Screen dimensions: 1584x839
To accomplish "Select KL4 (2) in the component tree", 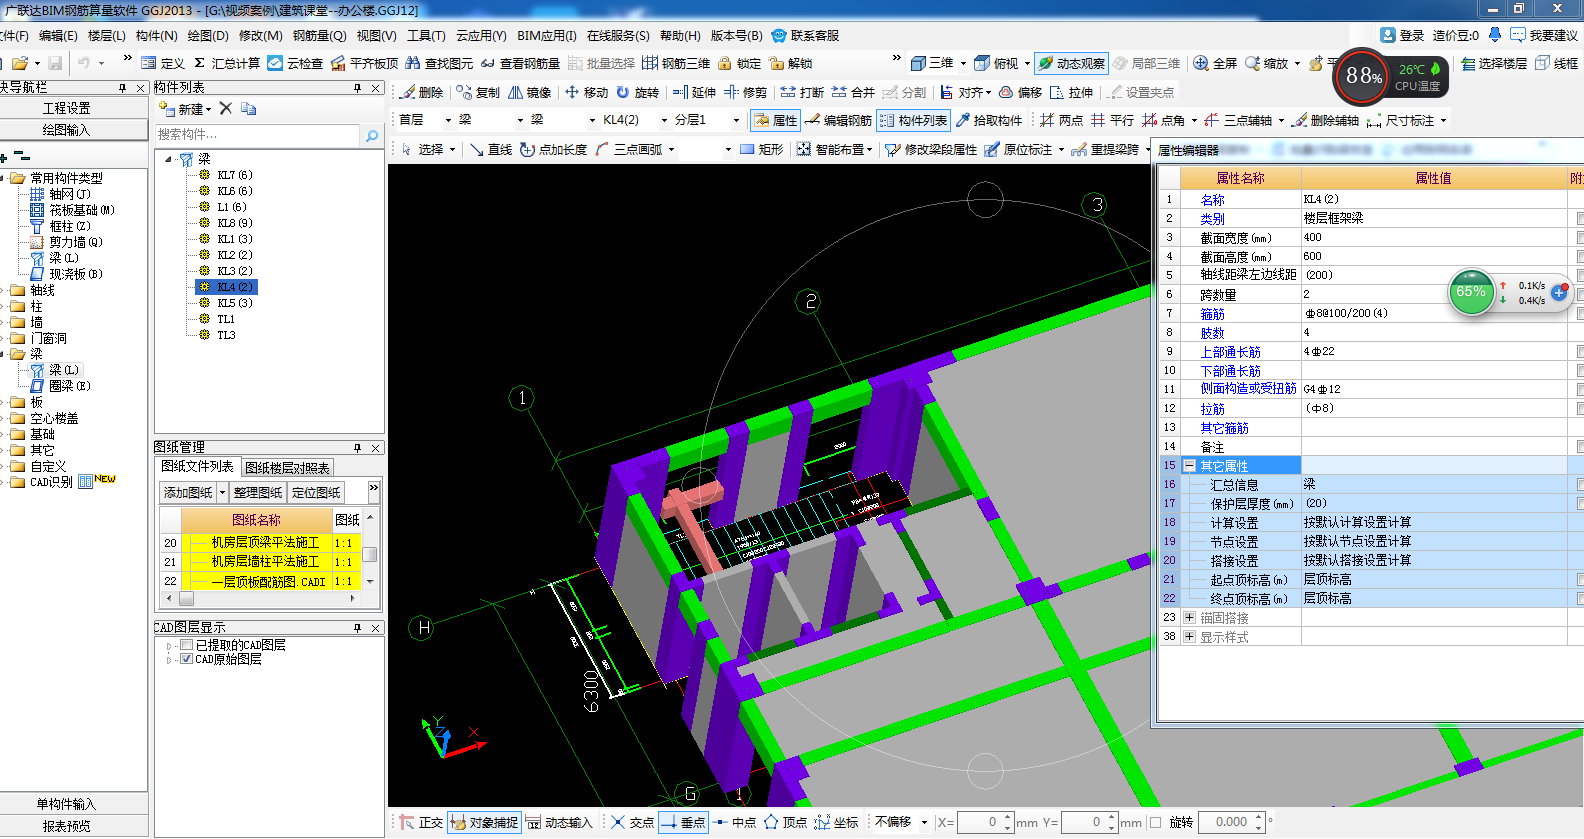I will (x=234, y=287).
